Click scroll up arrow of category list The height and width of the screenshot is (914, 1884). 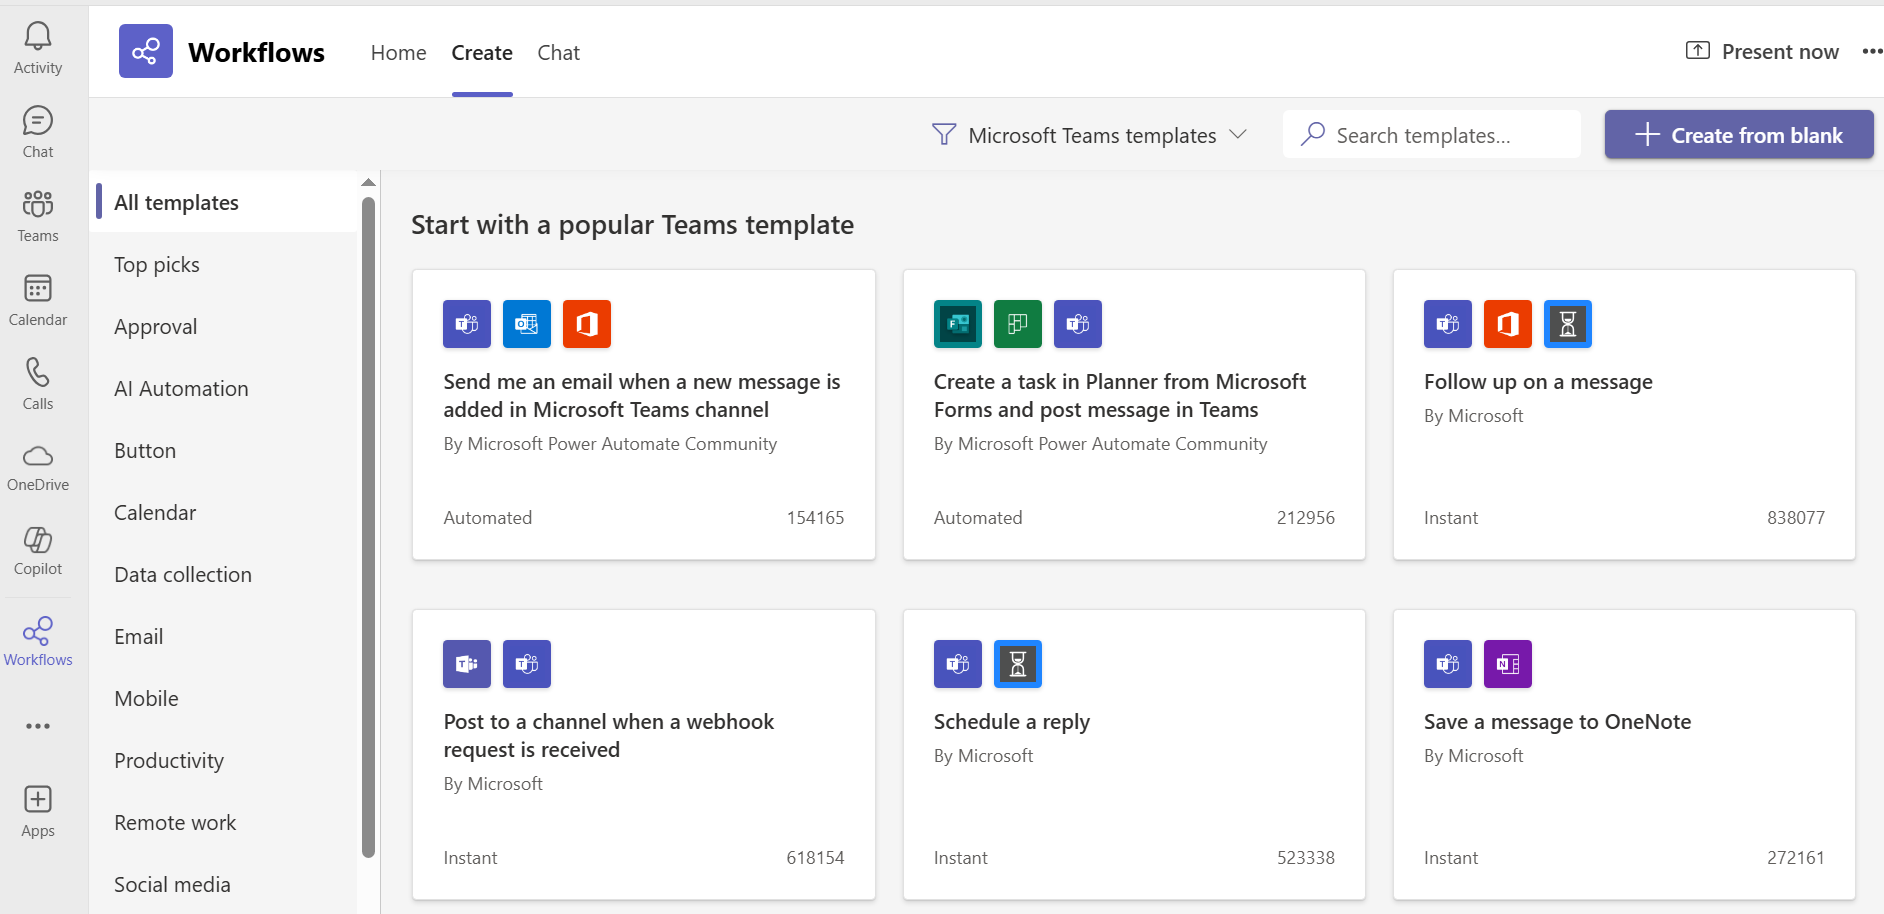(368, 182)
